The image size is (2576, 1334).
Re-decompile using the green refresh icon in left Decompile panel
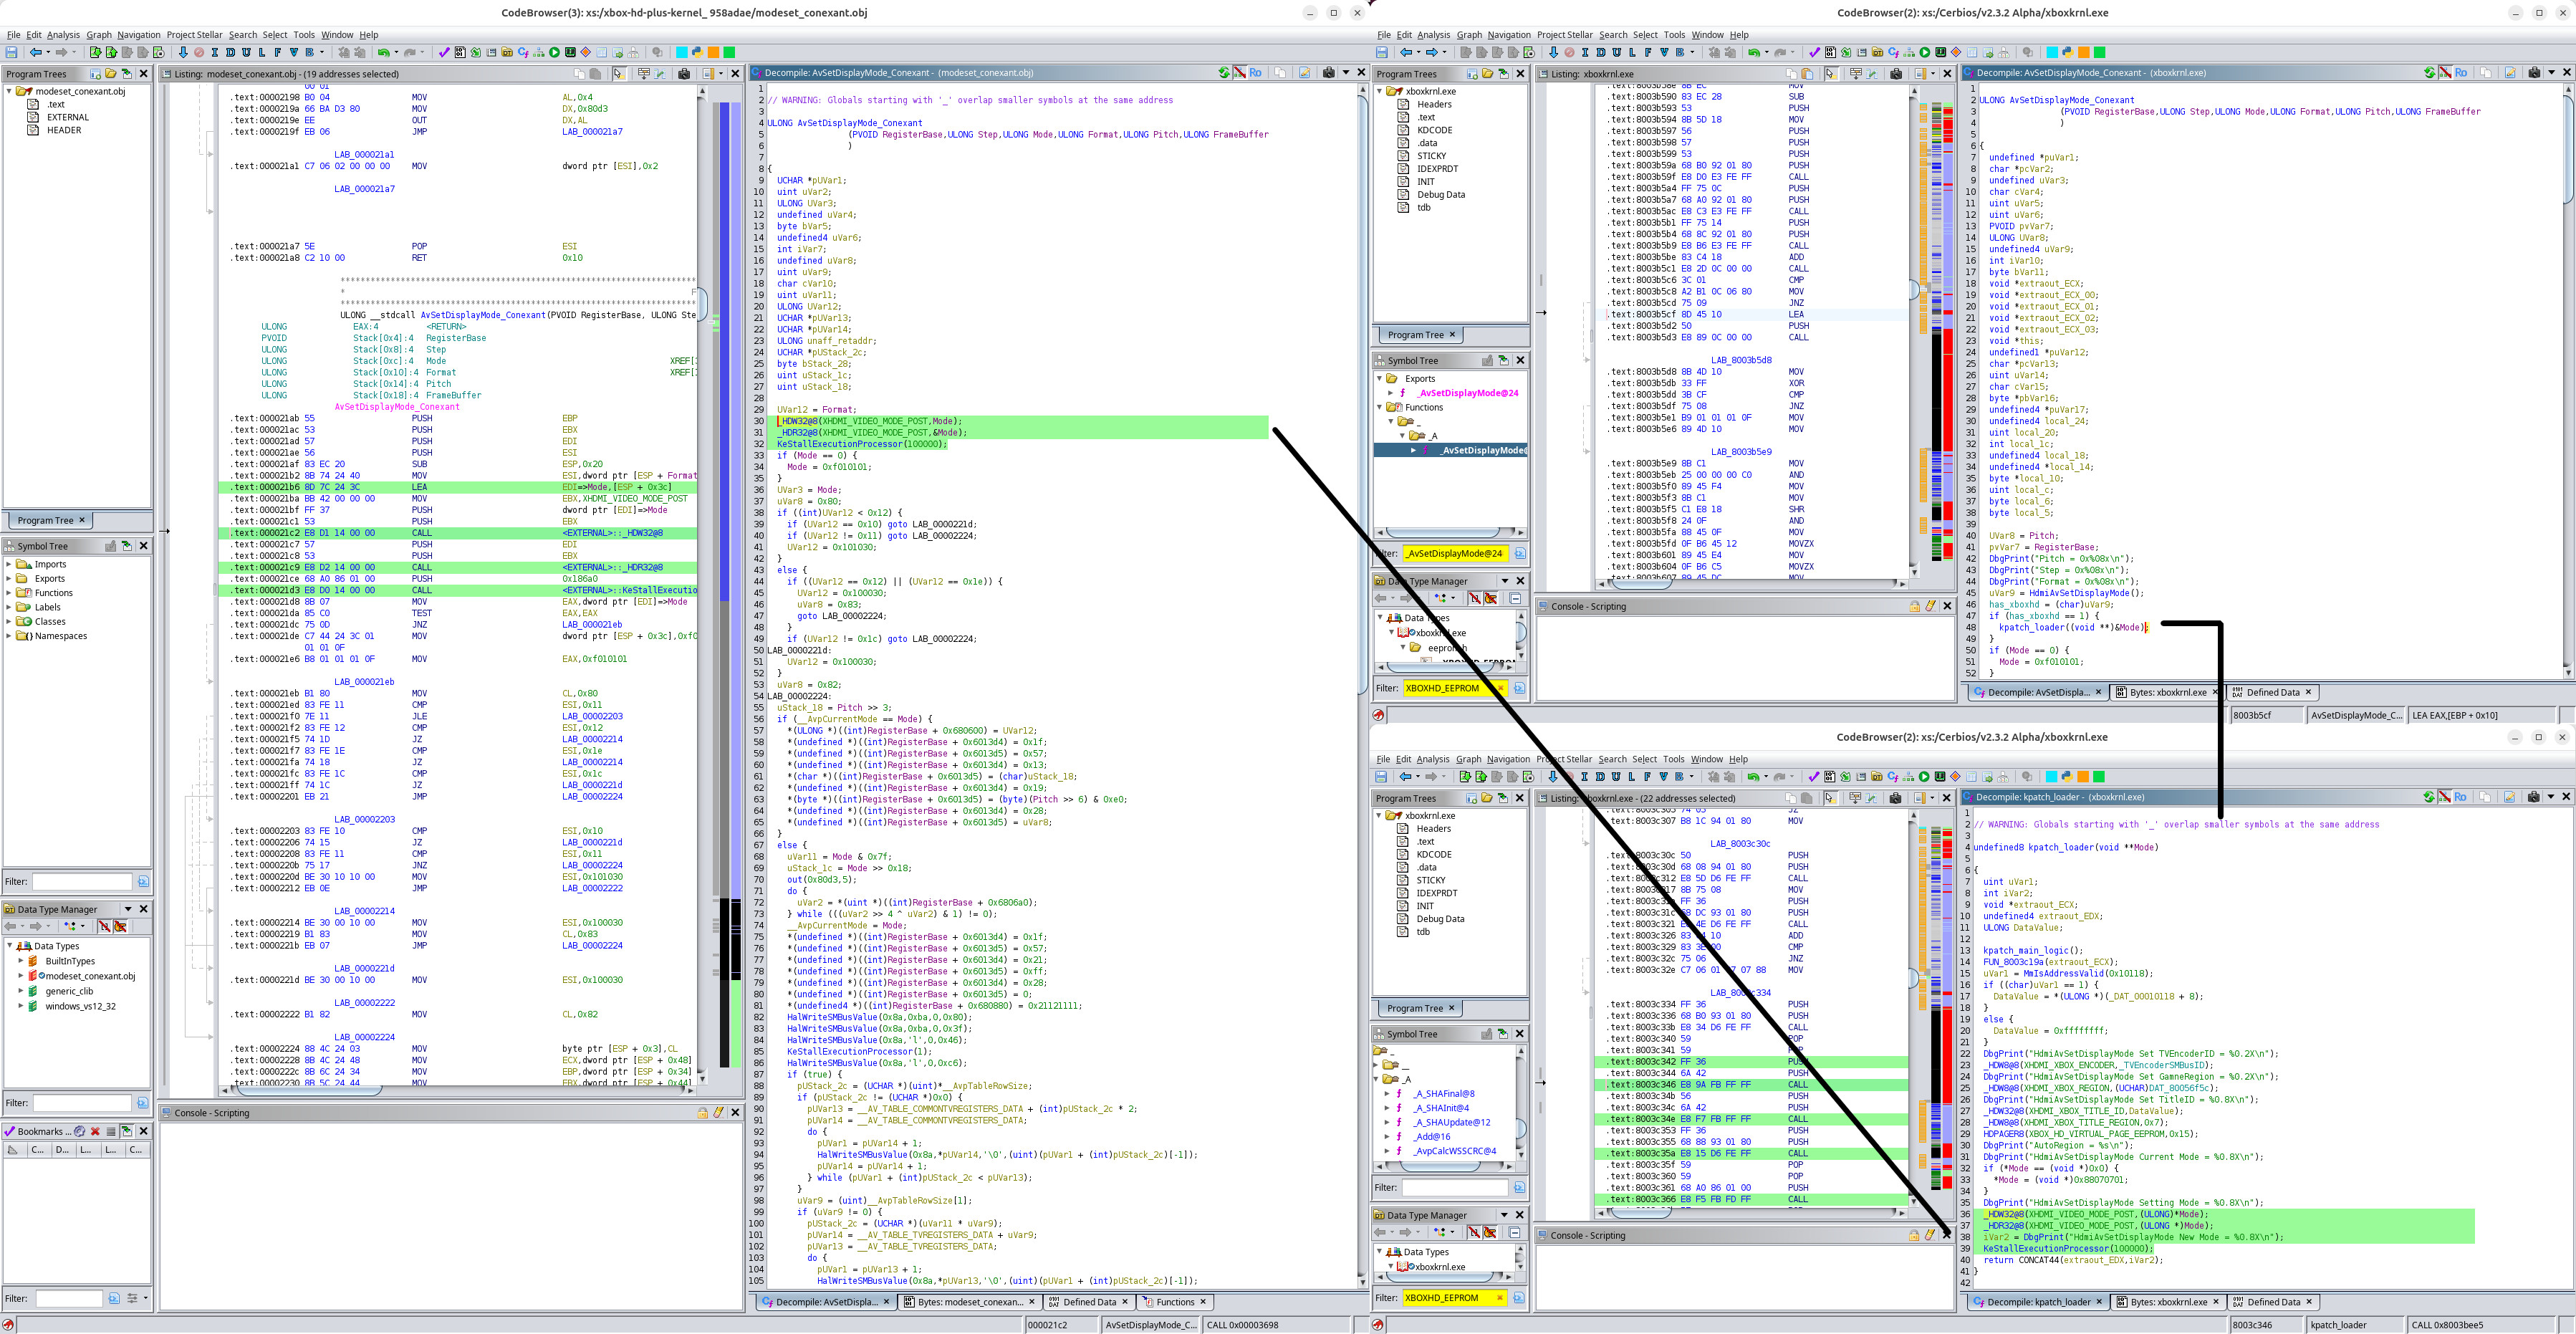pyautogui.click(x=1224, y=72)
